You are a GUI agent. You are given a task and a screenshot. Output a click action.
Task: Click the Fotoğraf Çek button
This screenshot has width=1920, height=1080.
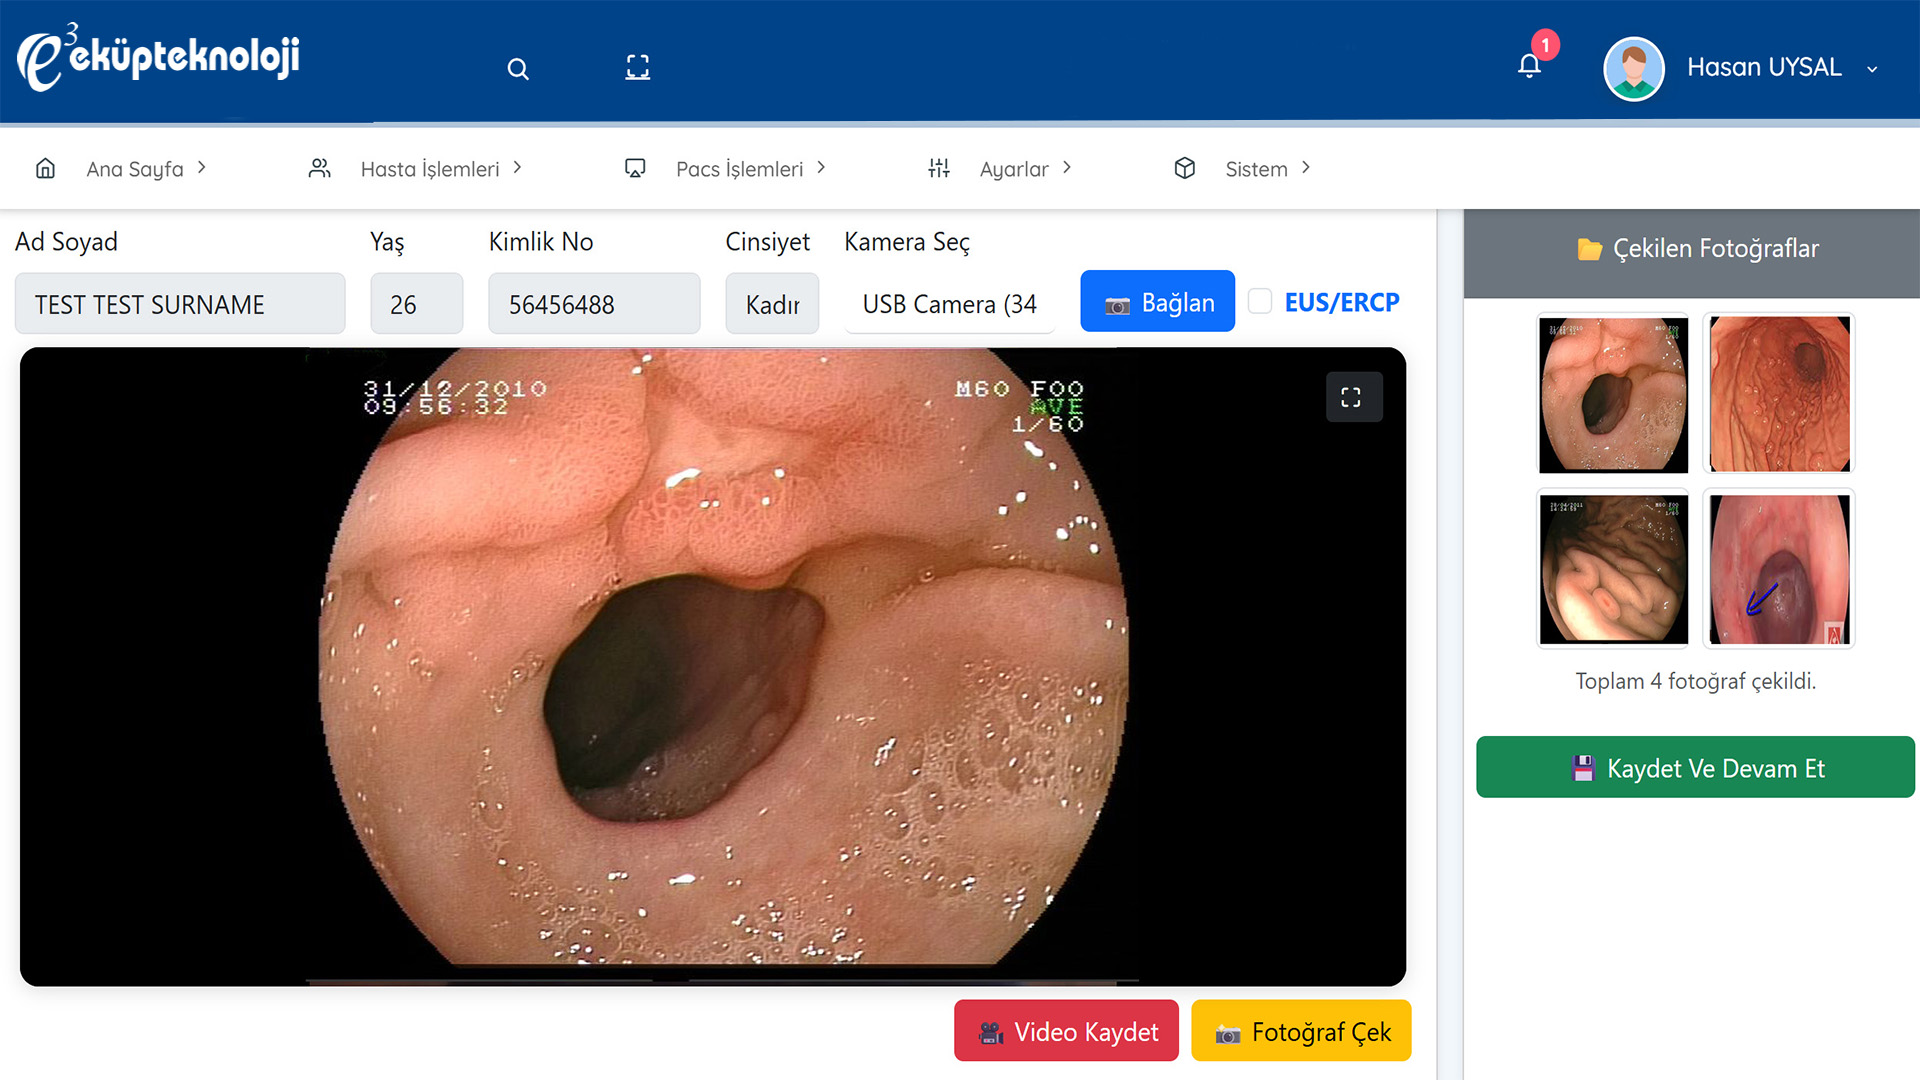(x=1300, y=1031)
